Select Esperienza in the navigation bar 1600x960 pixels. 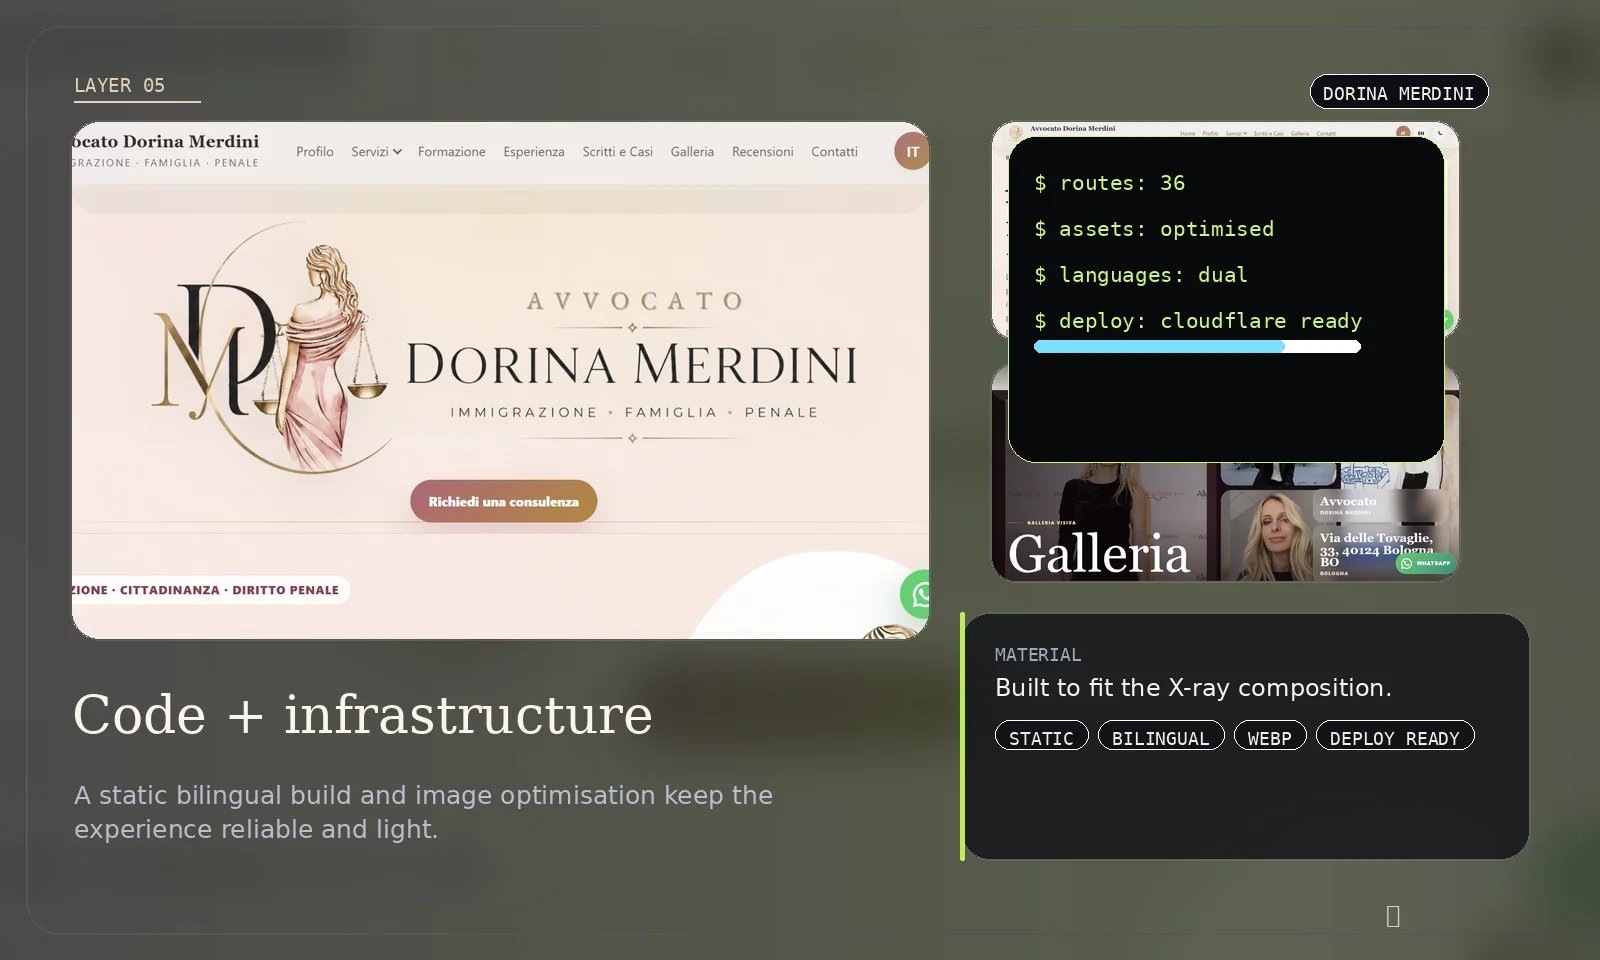[534, 152]
